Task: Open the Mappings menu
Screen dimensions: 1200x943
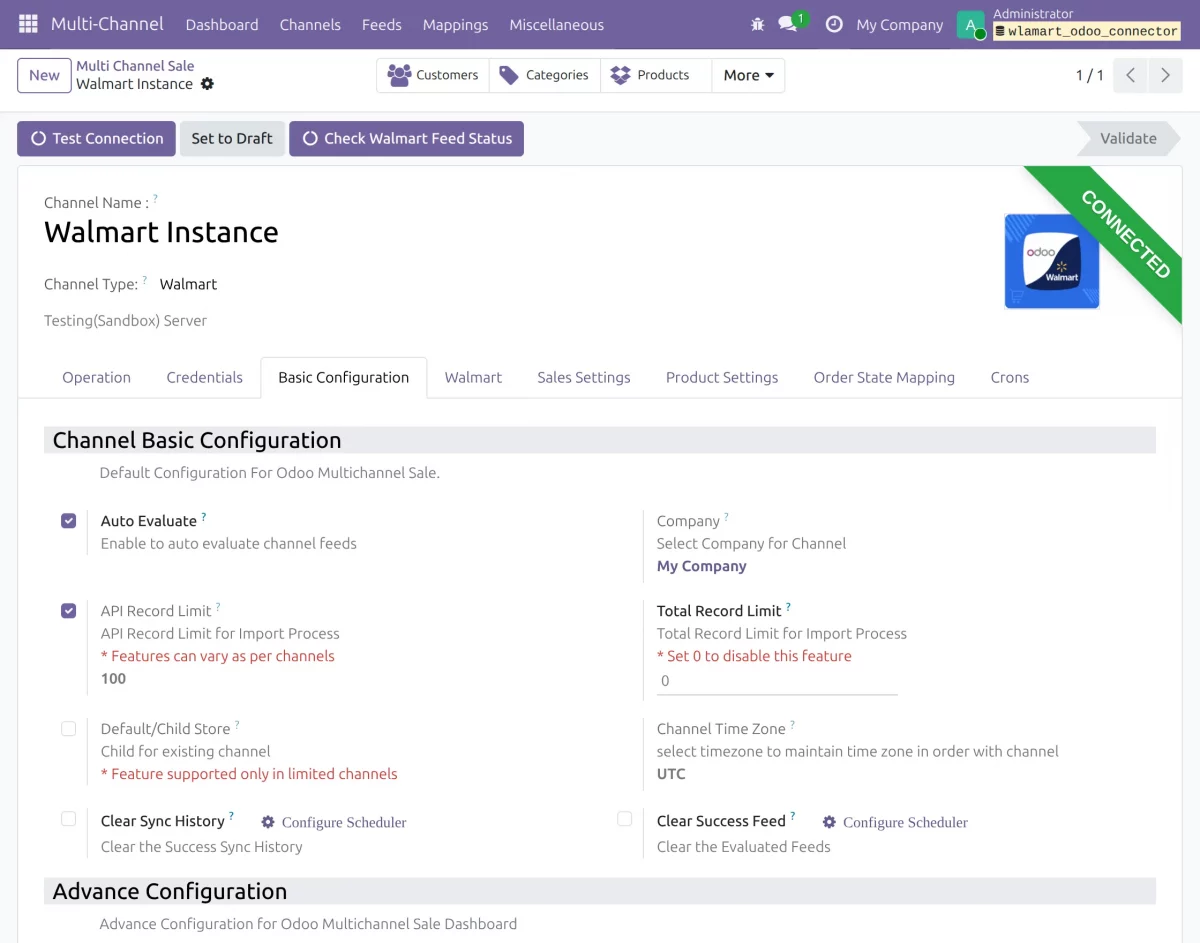Action: [455, 24]
